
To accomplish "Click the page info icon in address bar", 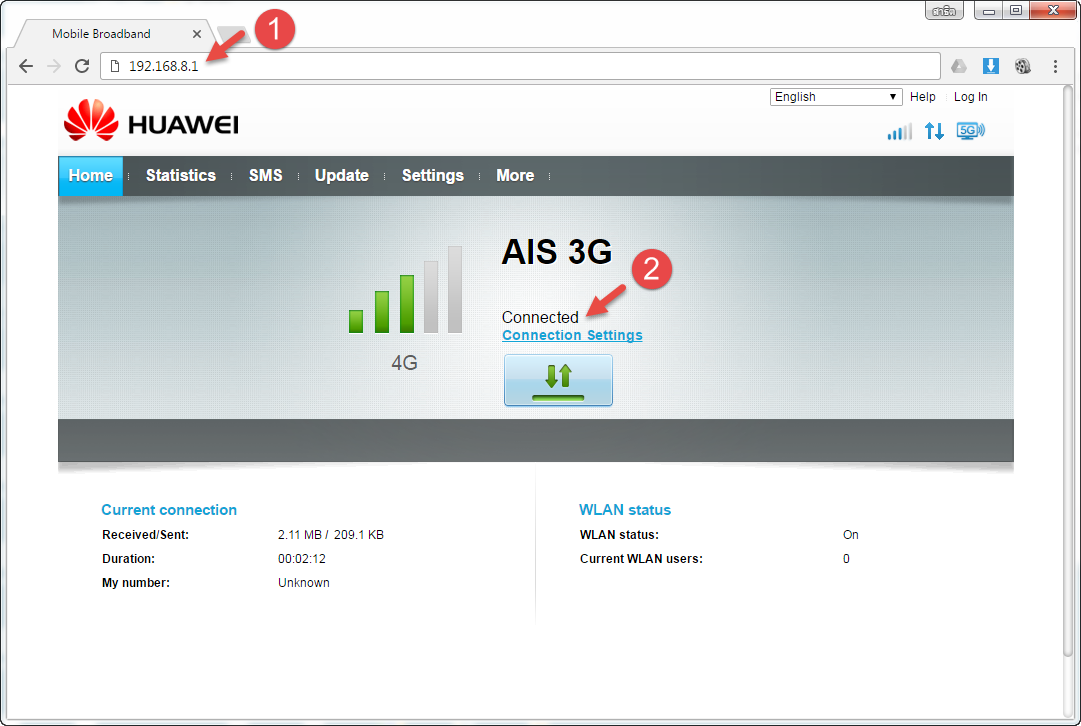I will (x=115, y=66).
